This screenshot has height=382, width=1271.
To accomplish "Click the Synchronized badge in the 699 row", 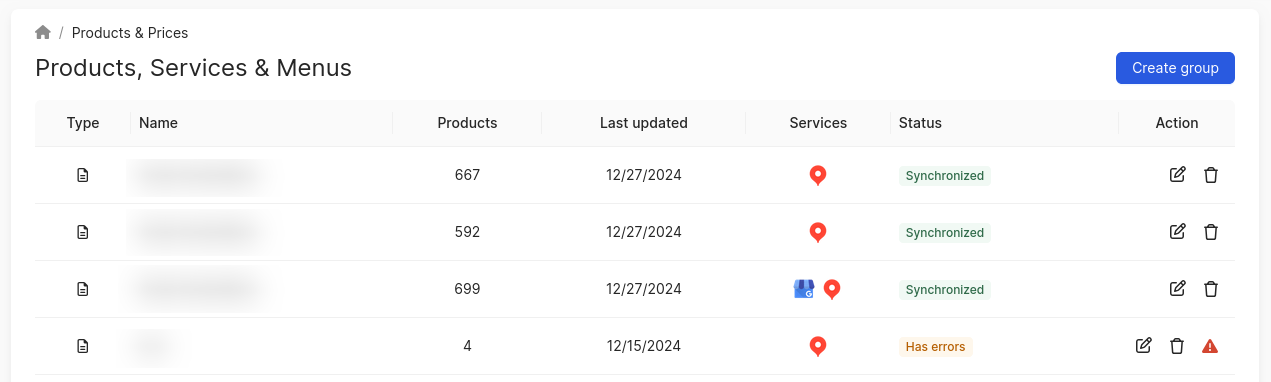I will point(945,290).
